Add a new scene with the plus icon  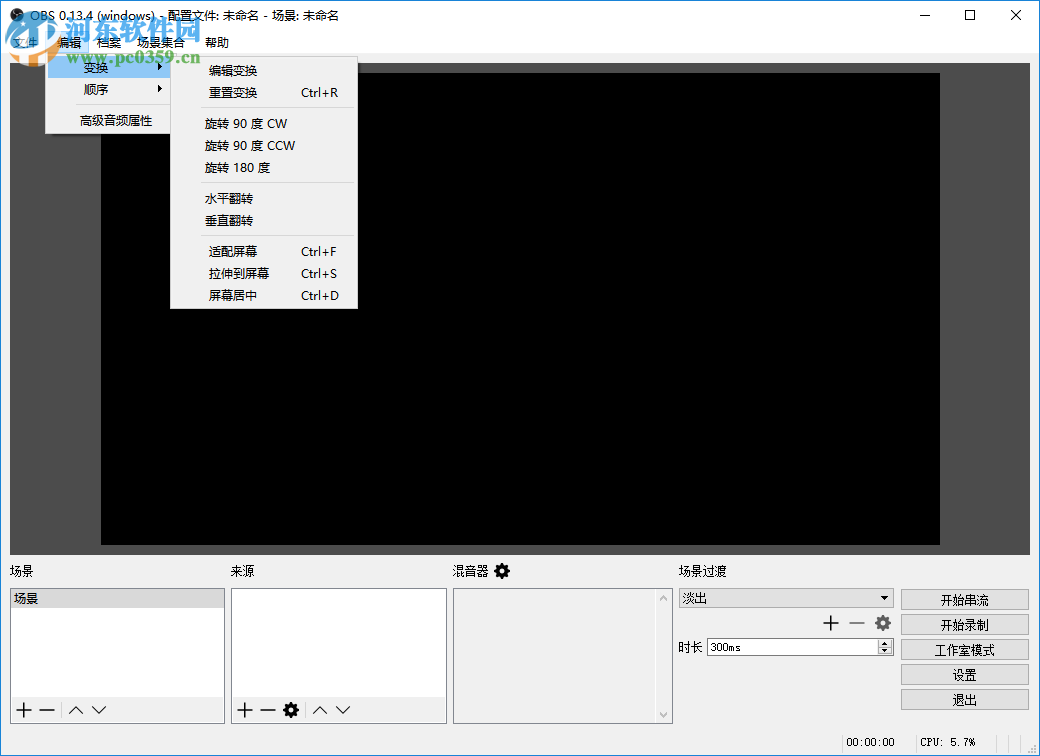(x=23, y=710)
